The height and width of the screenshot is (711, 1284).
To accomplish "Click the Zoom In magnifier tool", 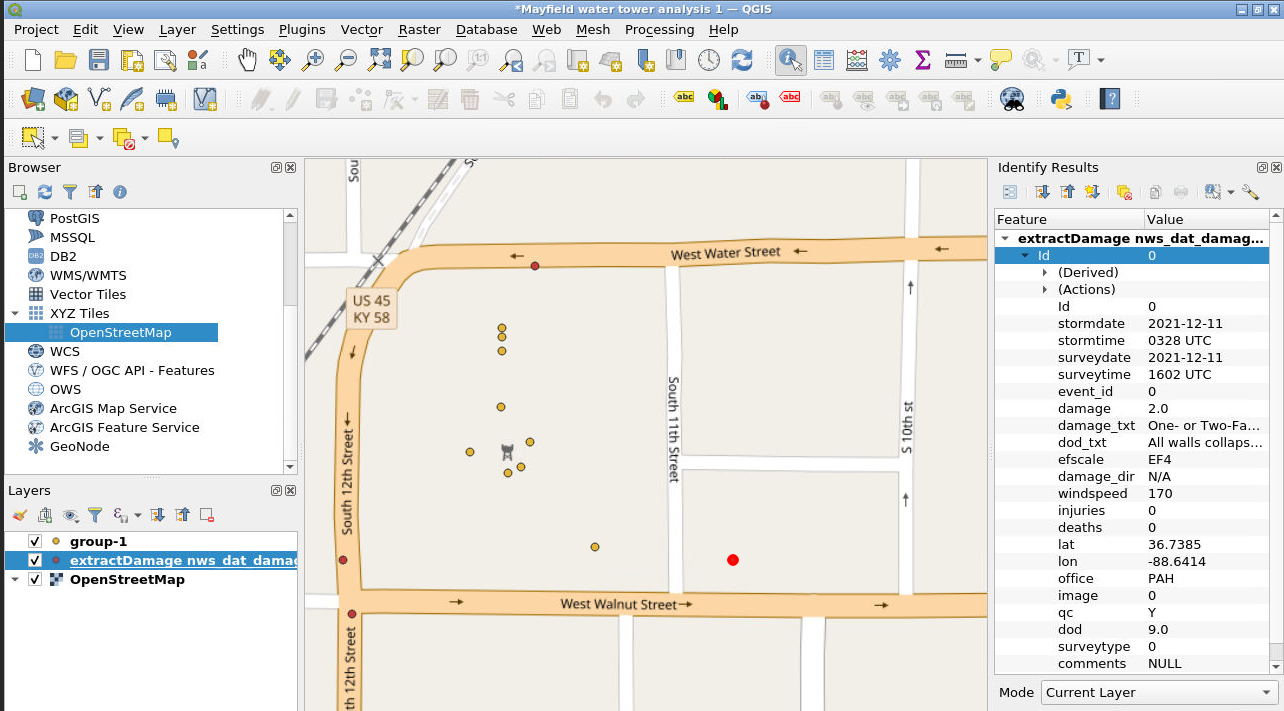I will coord(313,60).
